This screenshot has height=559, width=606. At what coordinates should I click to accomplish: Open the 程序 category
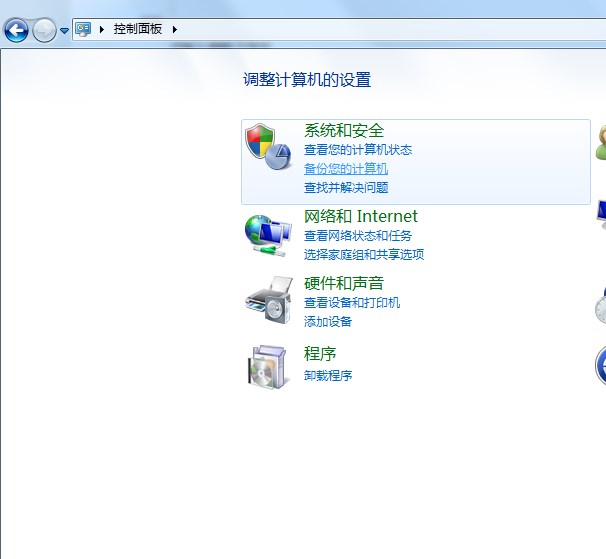pos(320,353)
